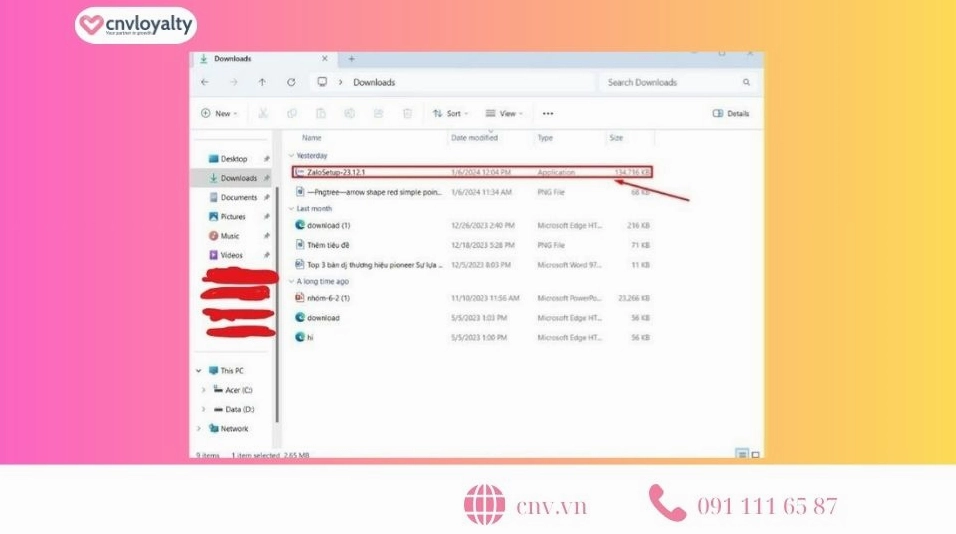Click the Paste toolbar icon

(x=321, y=113)
